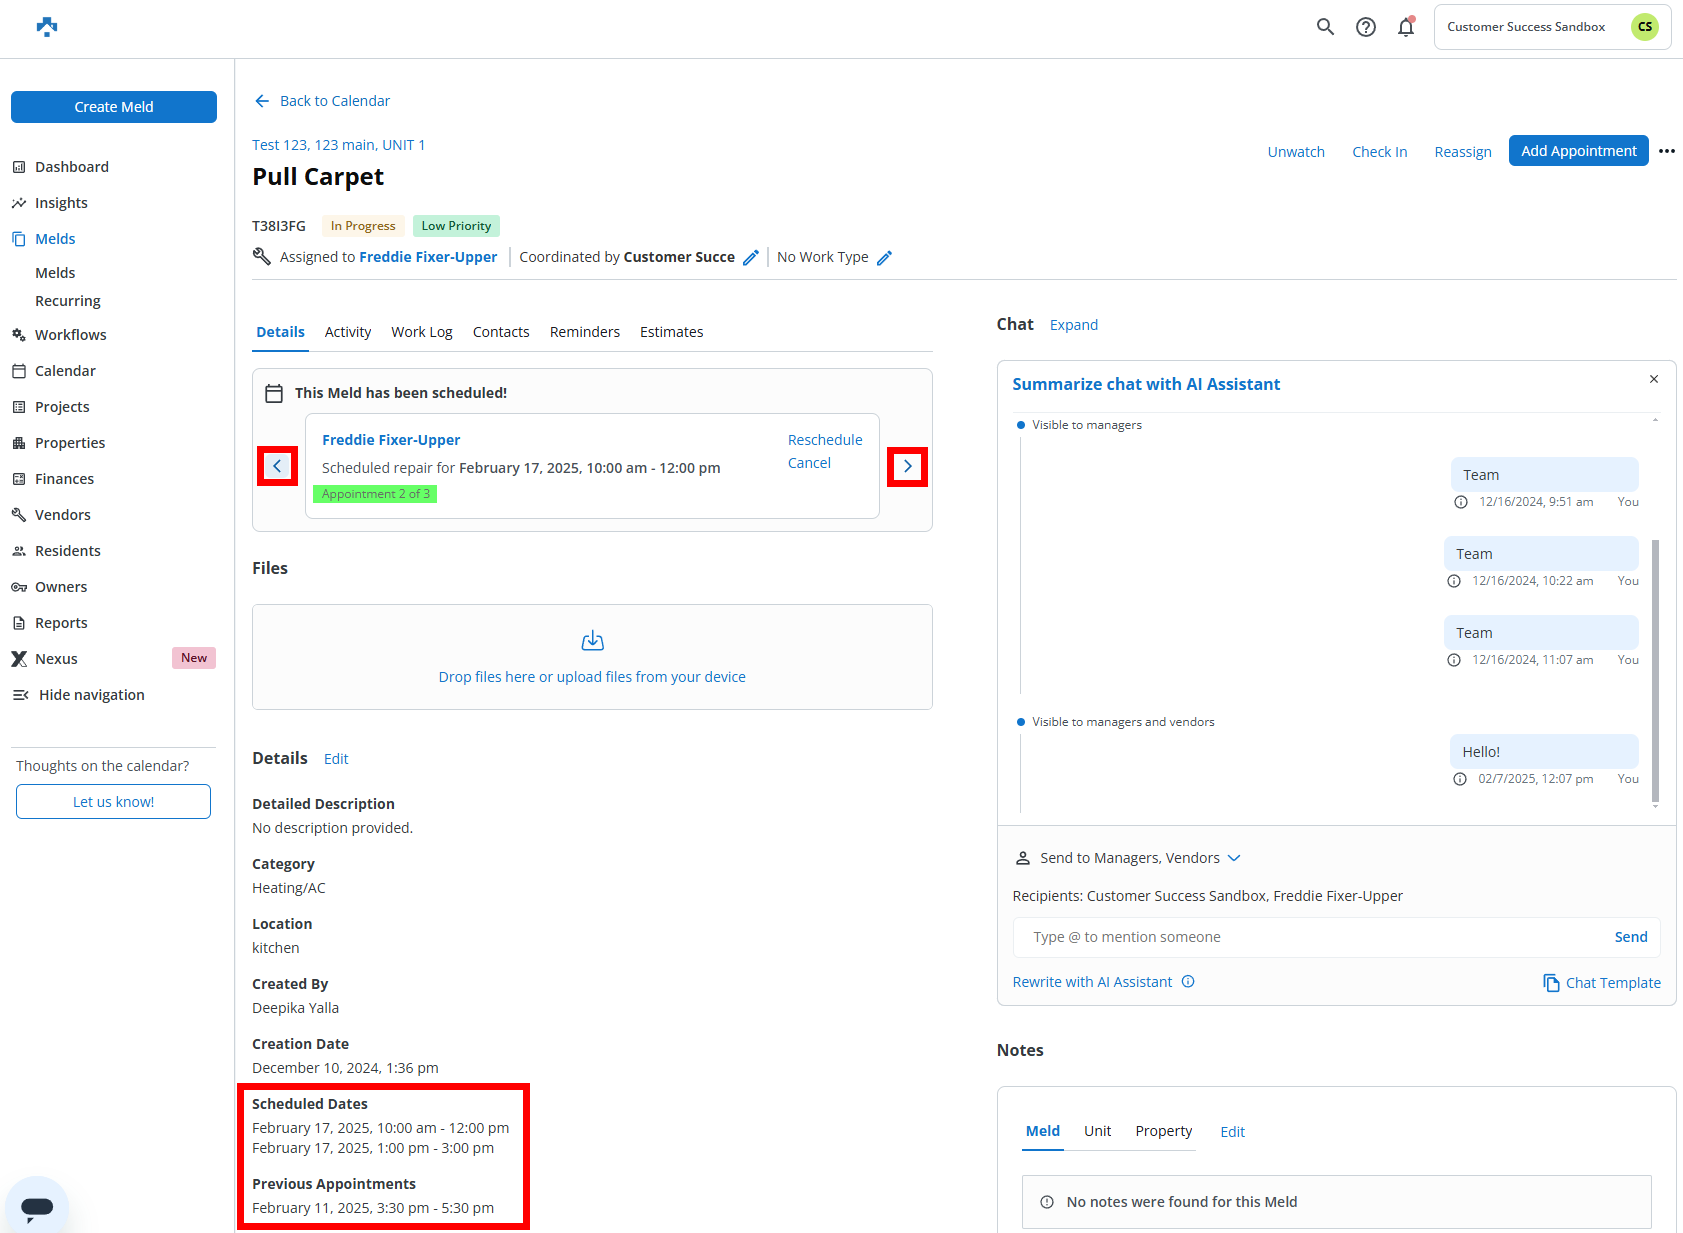Open notifications bell icon
This screenshot has width=1683, height=1233.
point(1406,27)
